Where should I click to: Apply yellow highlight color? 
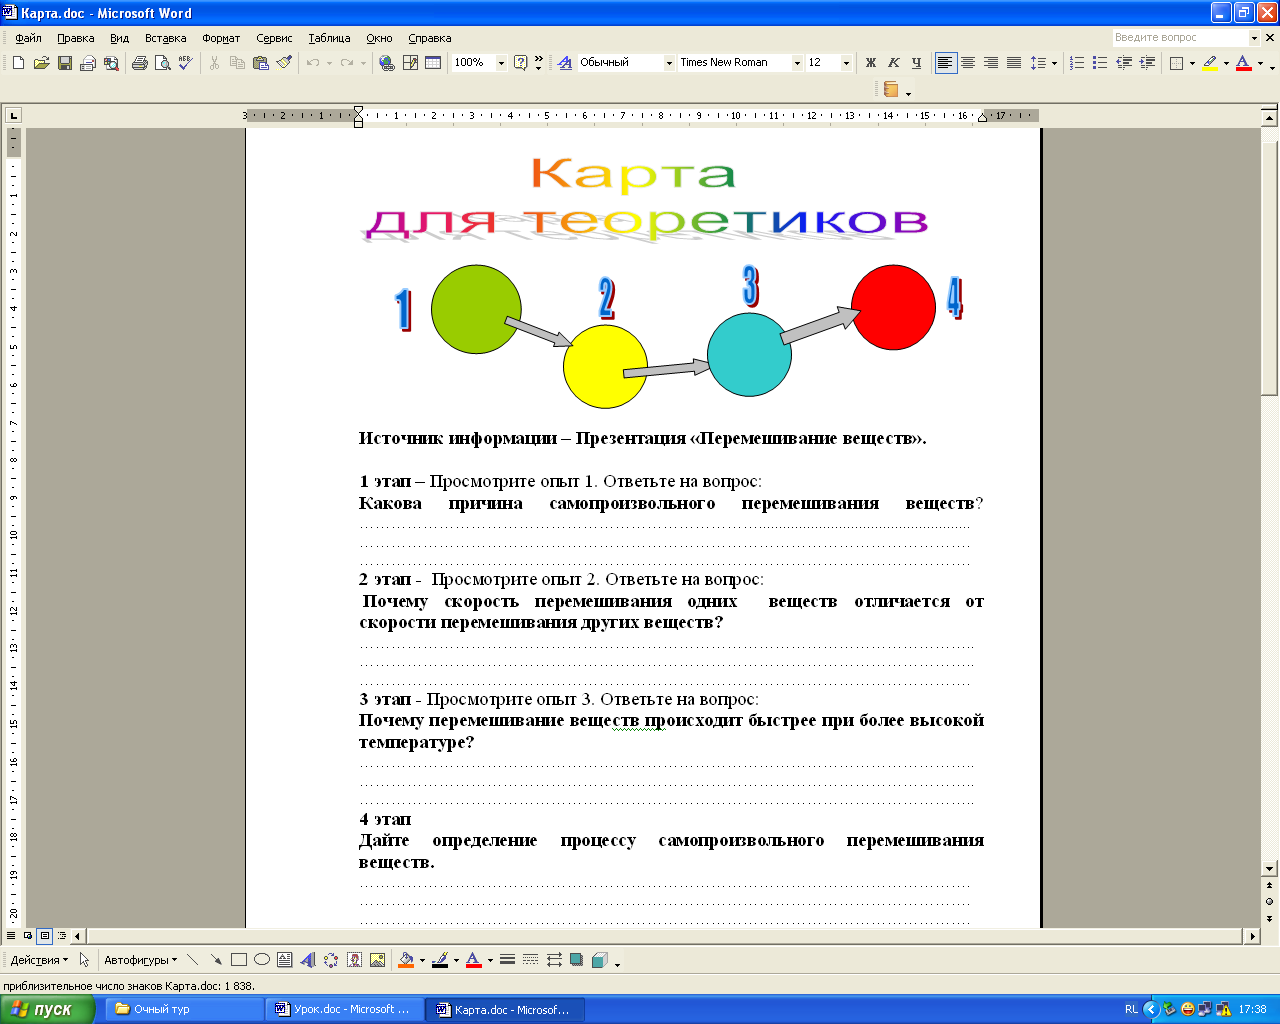(1210, 63)
